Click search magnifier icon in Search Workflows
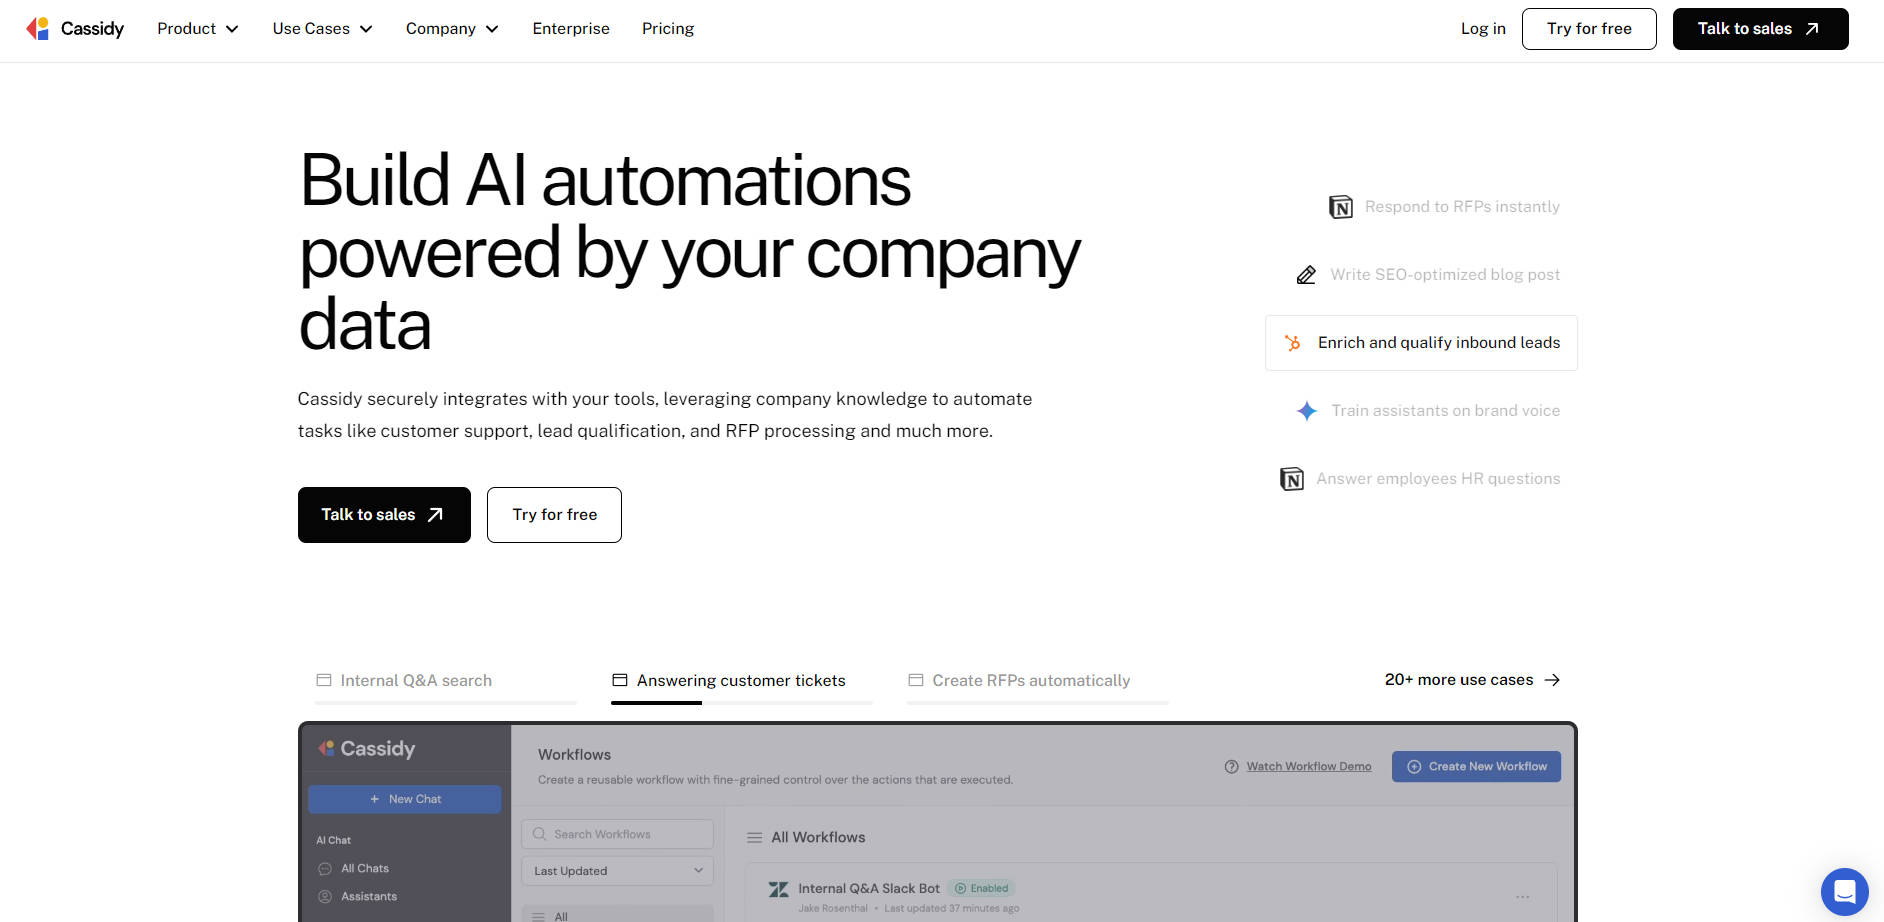Viewport: 1884px width, 922px height. pos(540,834)
